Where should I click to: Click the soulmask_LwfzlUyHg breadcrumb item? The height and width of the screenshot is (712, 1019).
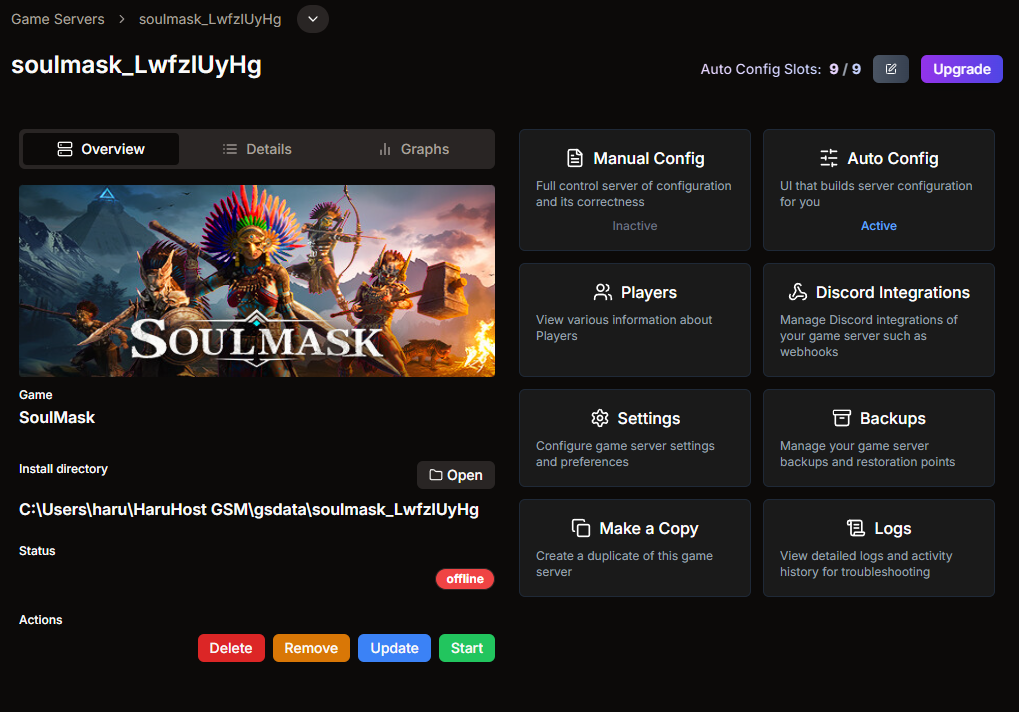click(x=210, y=19)
